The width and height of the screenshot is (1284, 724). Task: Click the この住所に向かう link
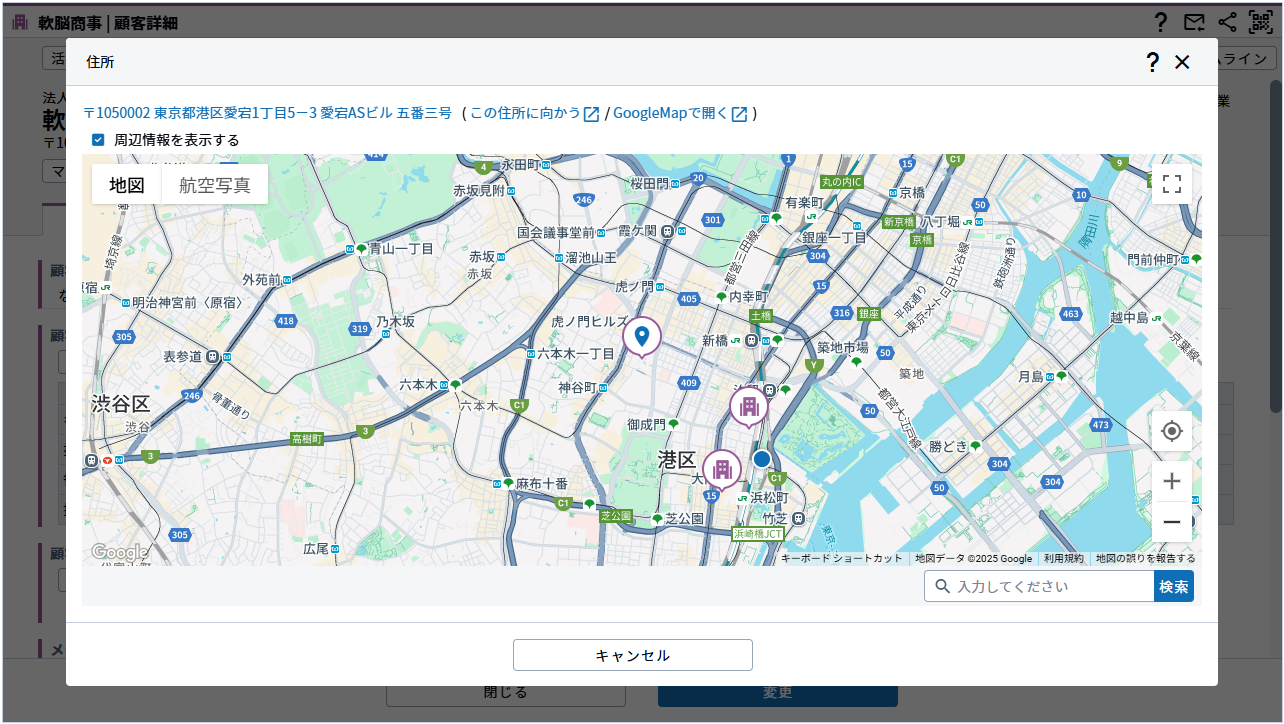coord(525,113)
